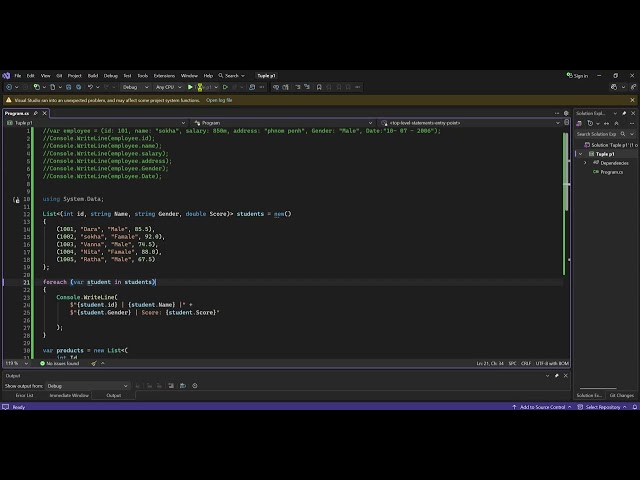Image resolution: width=640 pixels, height=480 pixels.
Task: Close the Output panel
Action: [566, 376]
